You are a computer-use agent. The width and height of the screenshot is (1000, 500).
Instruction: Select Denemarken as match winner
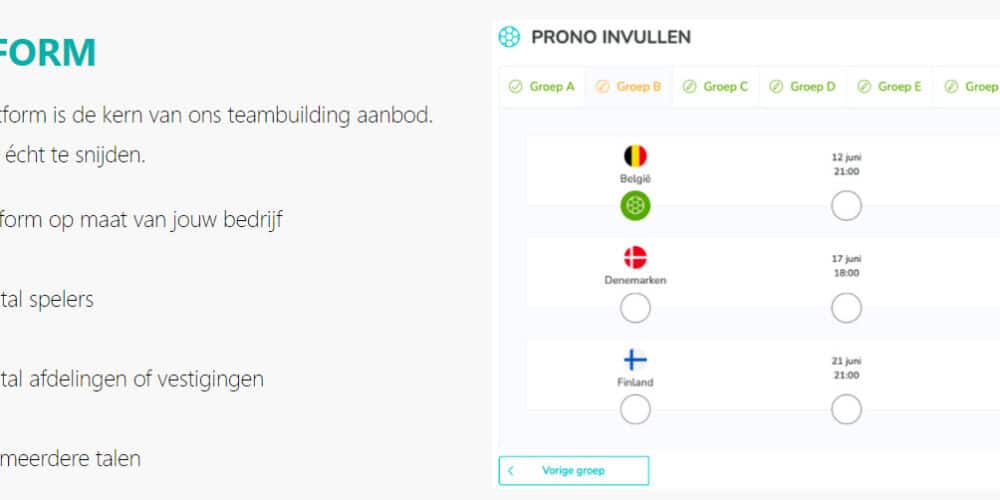635,309
